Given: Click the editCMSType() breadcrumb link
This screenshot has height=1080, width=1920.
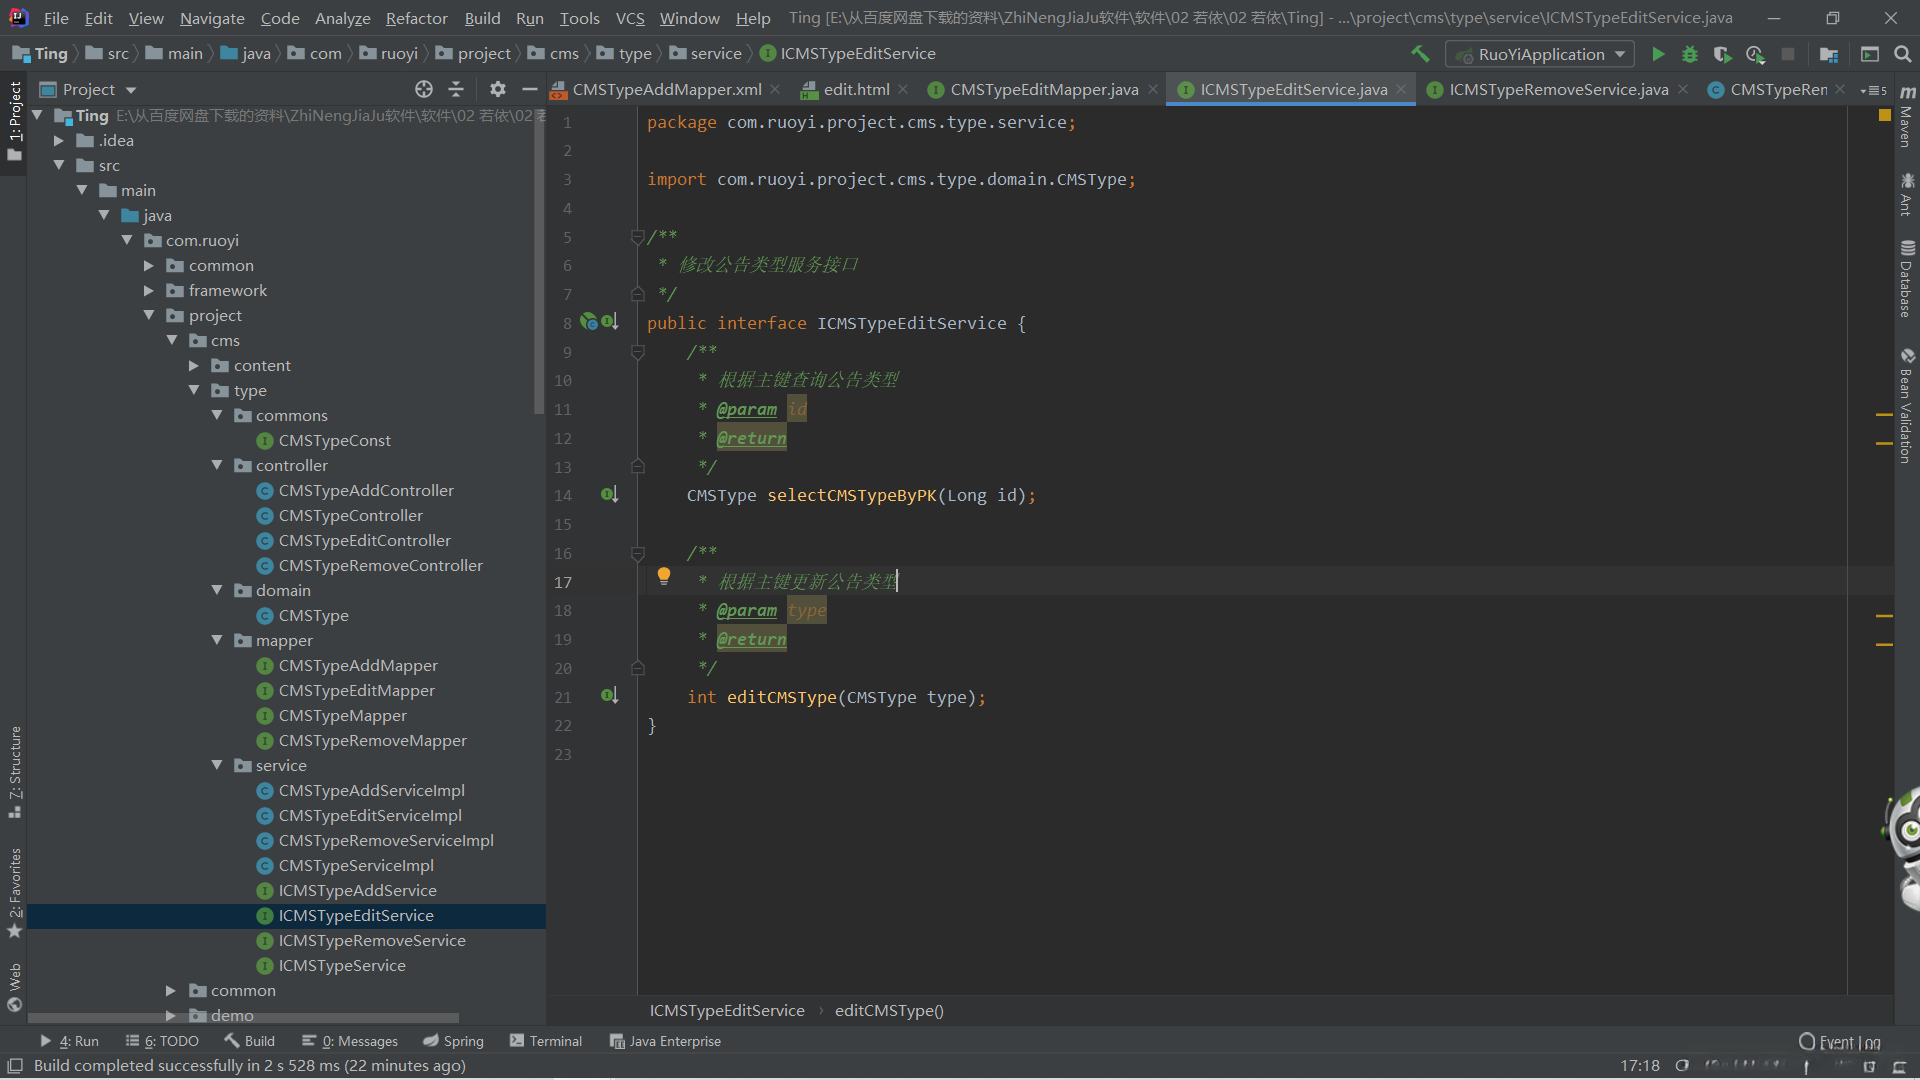Looking at the screenshot, I should click(x=888, y=1010).
